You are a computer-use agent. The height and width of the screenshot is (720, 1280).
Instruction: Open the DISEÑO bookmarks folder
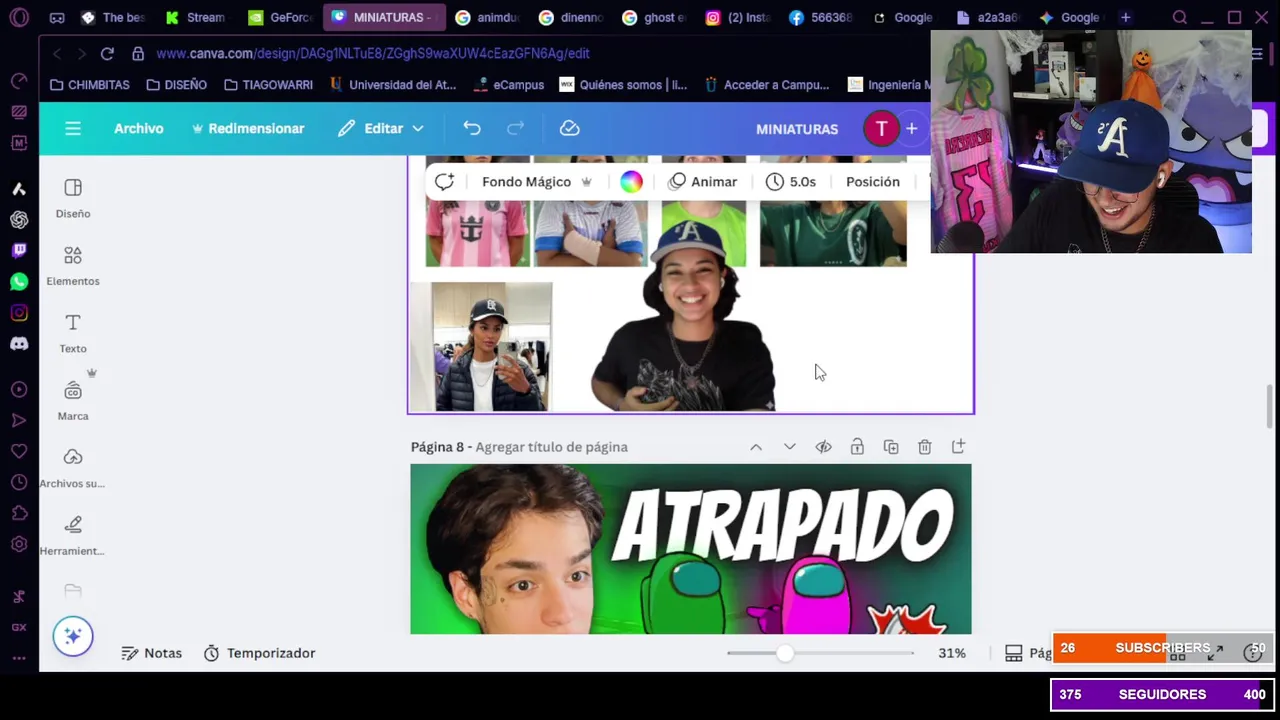pyautogui.click(x=177, y=85)
